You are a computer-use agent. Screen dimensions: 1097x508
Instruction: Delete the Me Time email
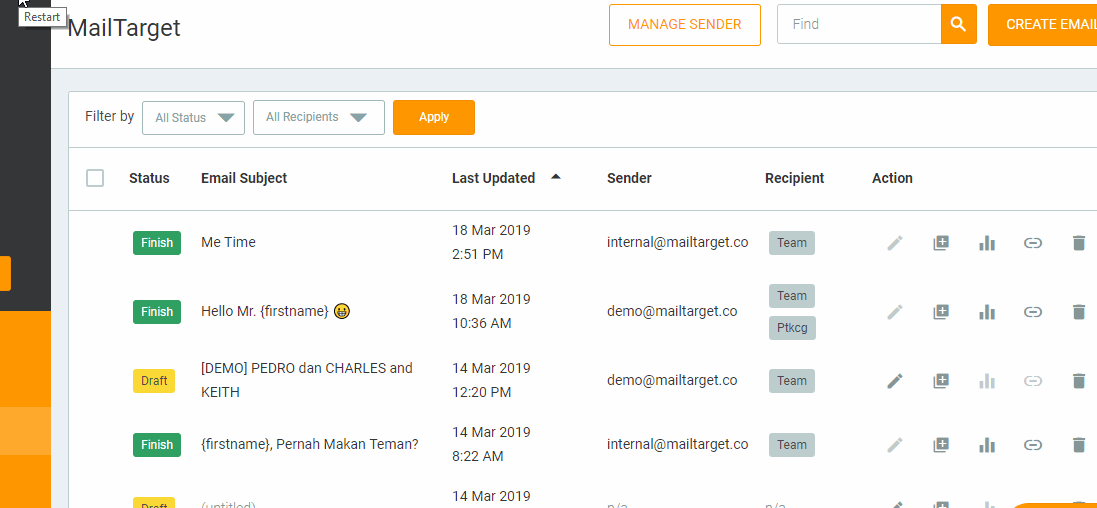click(x=1079, y=243)
